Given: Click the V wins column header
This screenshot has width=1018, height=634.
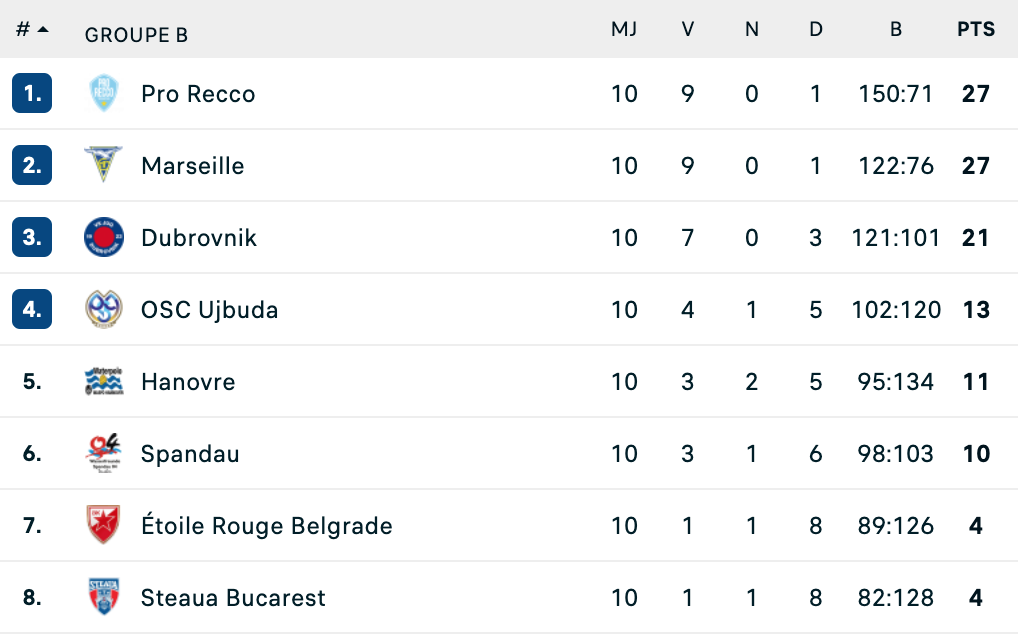Looking at the screenshot, I should coord(688,30).
